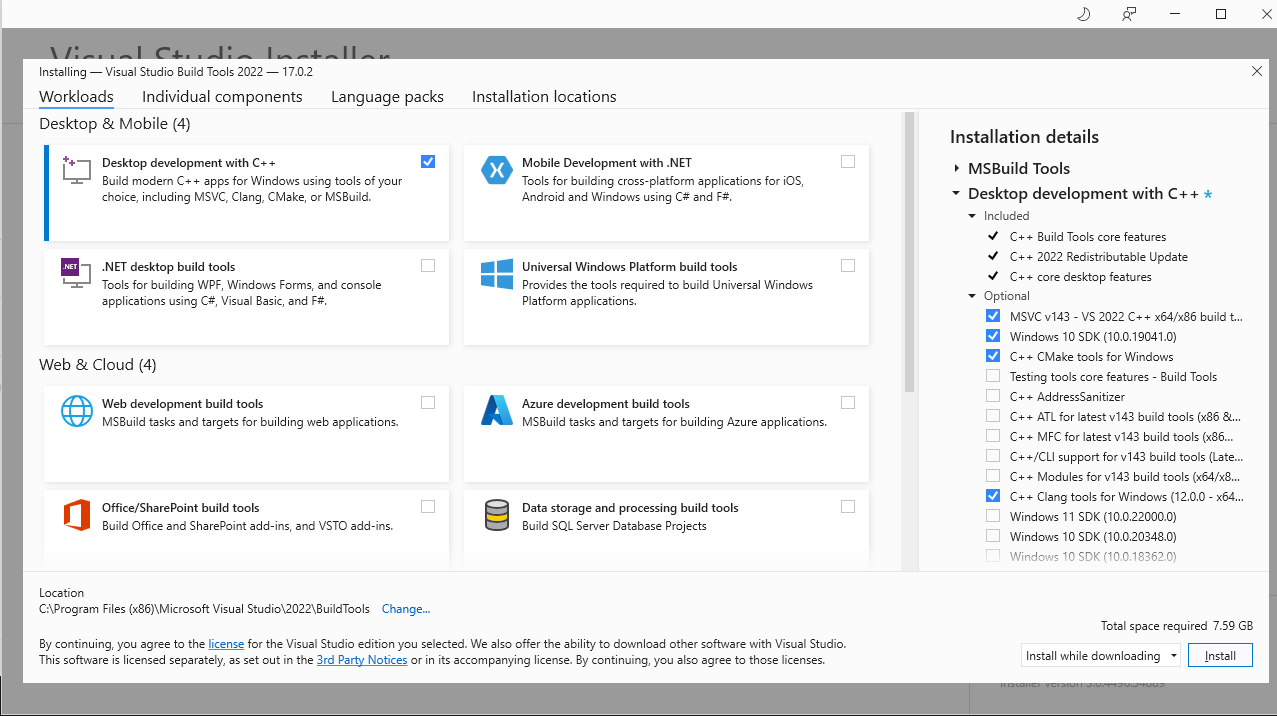Screen dimensions: 1277x716
Task: Click the Desktop development with C++ workload icon
Action: click(77, 170)
